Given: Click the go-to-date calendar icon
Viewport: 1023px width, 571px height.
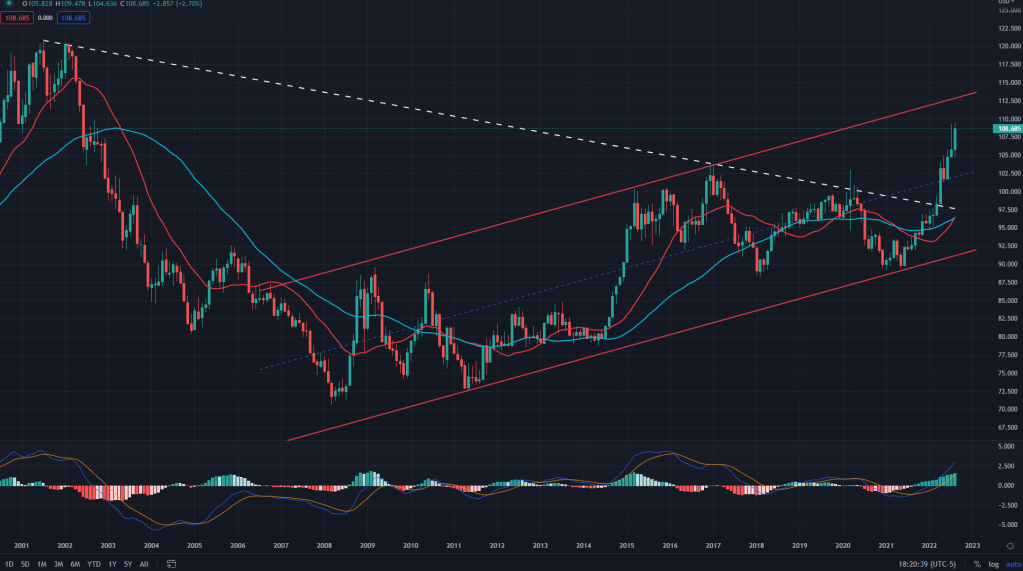Looking at the screenshot, I should pos(172,564).
